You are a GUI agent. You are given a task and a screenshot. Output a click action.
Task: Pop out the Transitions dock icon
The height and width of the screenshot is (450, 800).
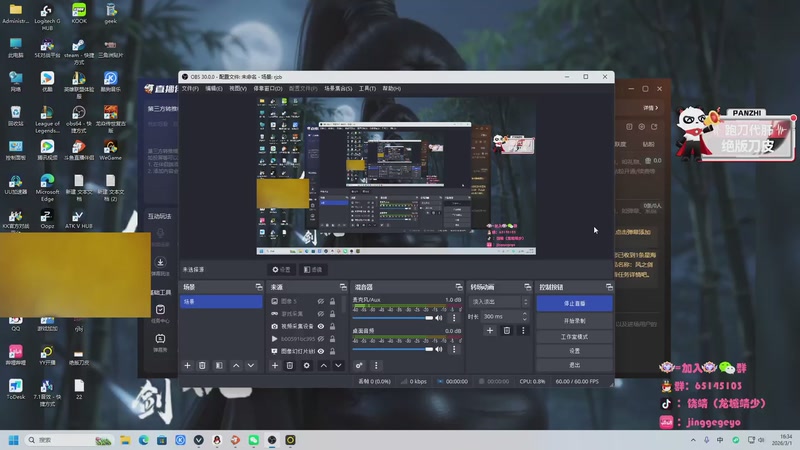point(528,287)
